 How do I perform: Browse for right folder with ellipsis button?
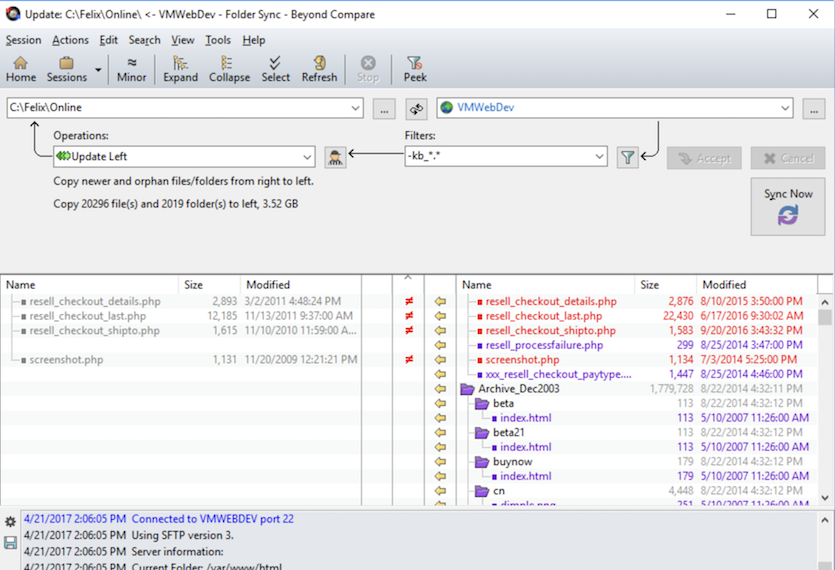pyautogui.click(x=814, y=109)
